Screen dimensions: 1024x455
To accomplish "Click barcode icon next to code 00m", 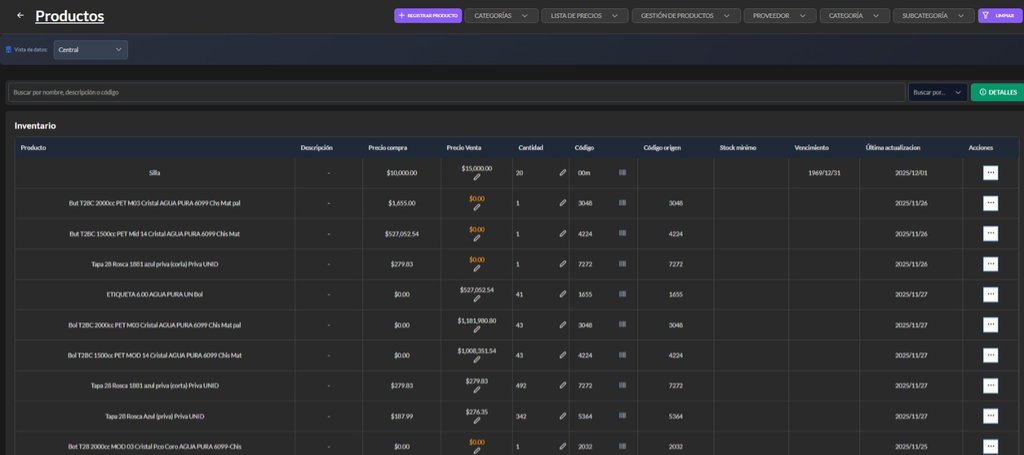I will (622, 173).
